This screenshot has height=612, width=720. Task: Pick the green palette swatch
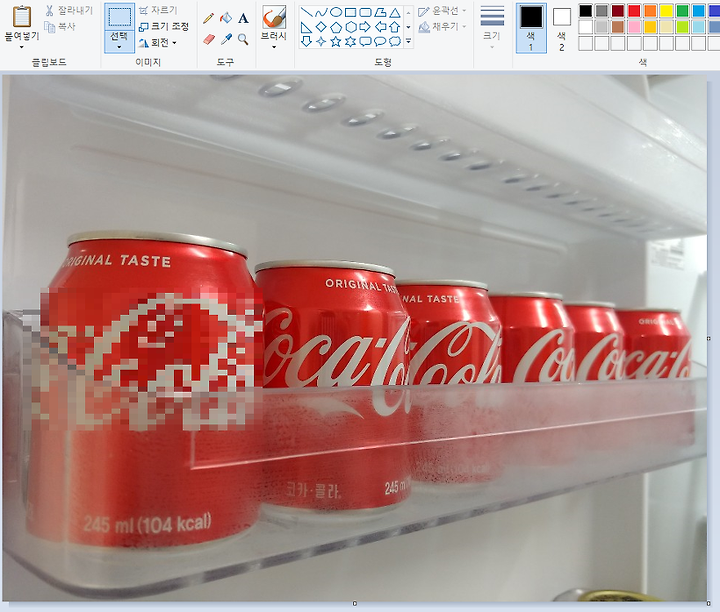point(682,11)
